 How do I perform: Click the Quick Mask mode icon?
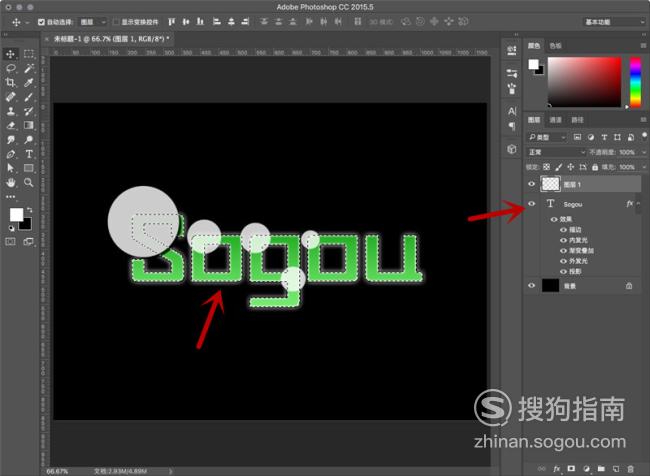click(x=10, y=241)
